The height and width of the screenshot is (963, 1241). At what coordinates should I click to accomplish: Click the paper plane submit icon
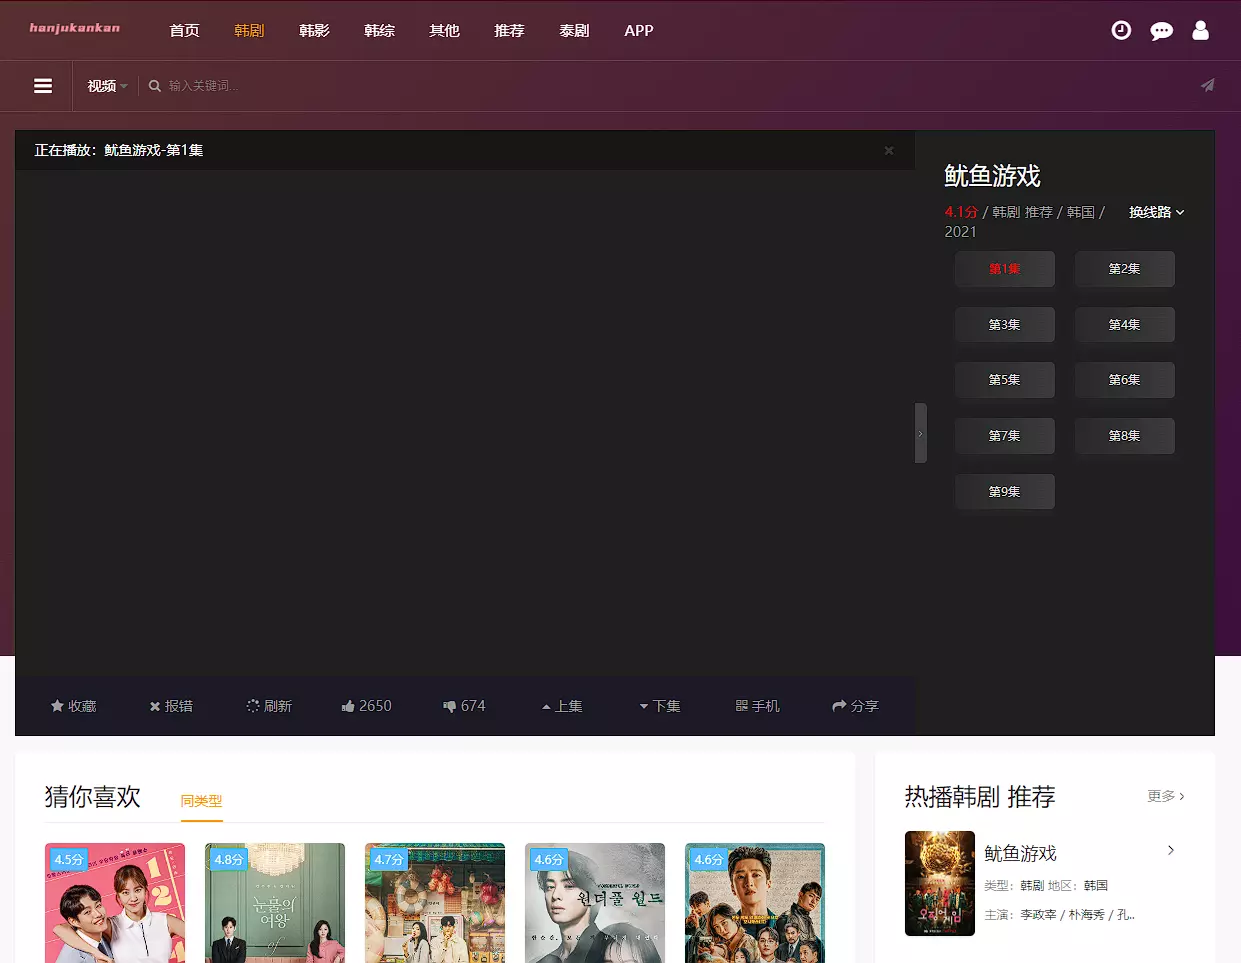[1208, 86]
